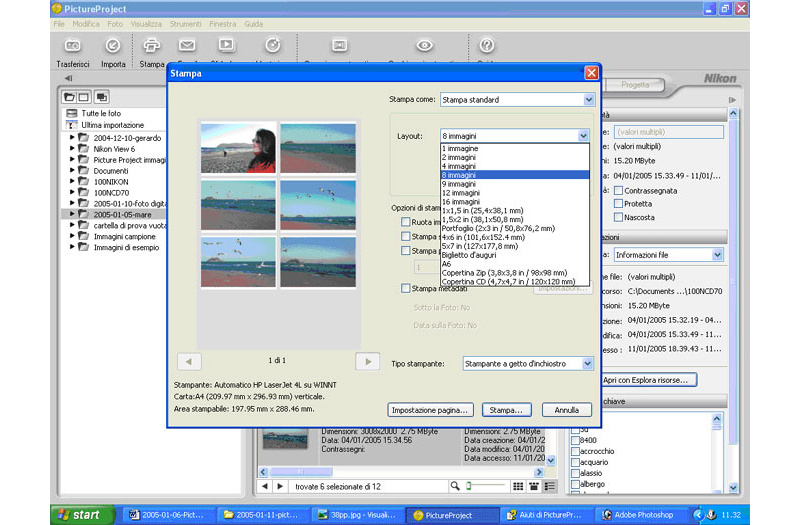Switch to the thumbnail grid view icon
Viewport: 800px width, 525px height.
pos(518,486)
